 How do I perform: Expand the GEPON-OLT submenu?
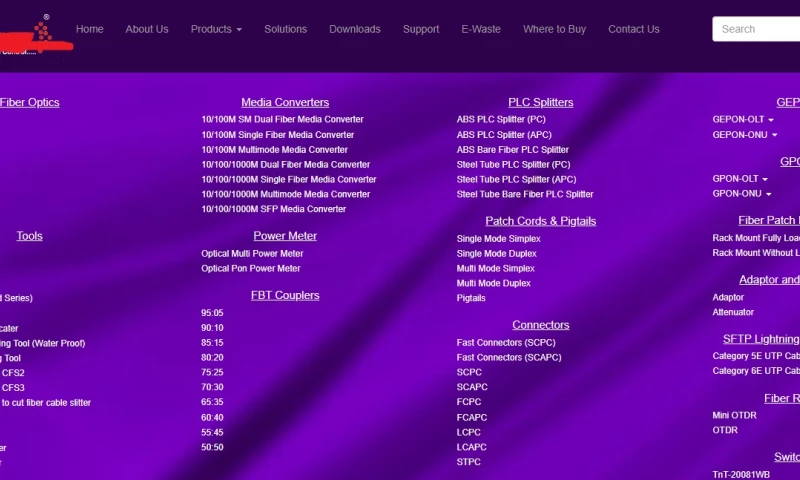click(742, 119)
